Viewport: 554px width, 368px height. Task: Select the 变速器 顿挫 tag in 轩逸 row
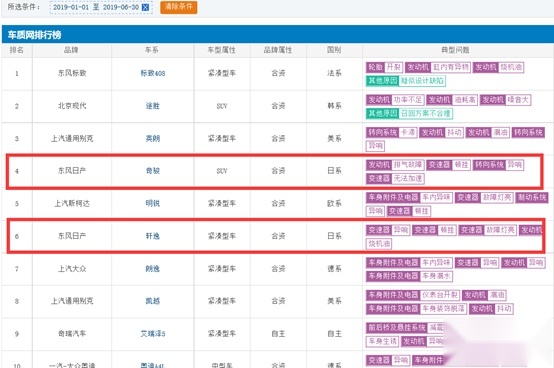434,230
